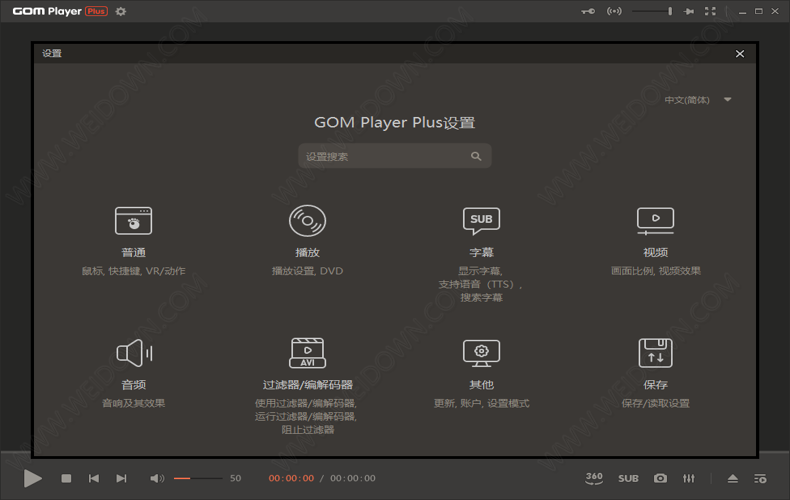The width and height of the screenshot is (790, 500).
Task: Click the 保存/读取设置 description text
Action: coord(655,403)
